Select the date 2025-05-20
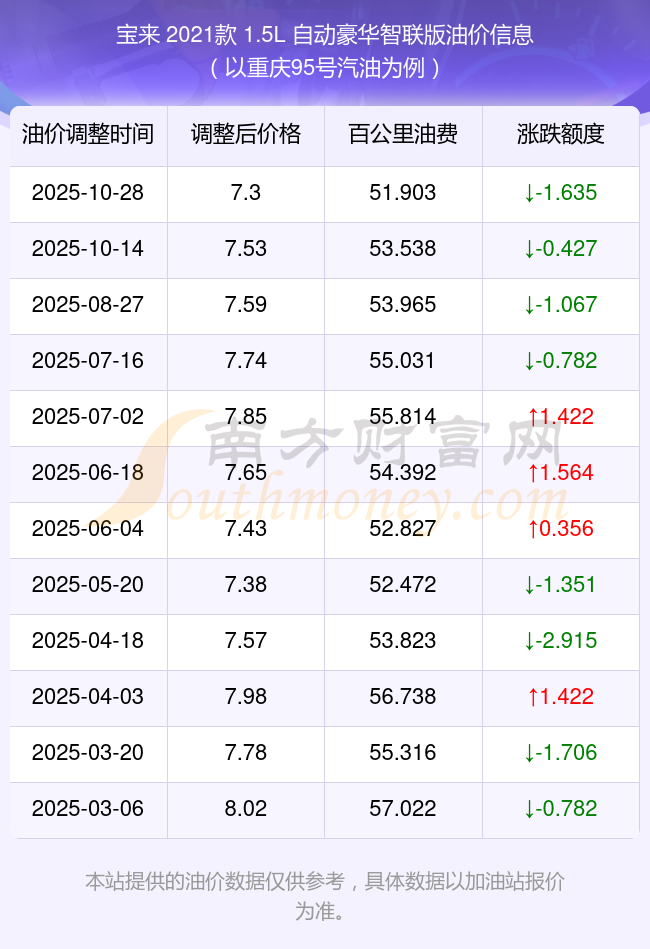The image size is (650, 949). click(x=88, y=585)
